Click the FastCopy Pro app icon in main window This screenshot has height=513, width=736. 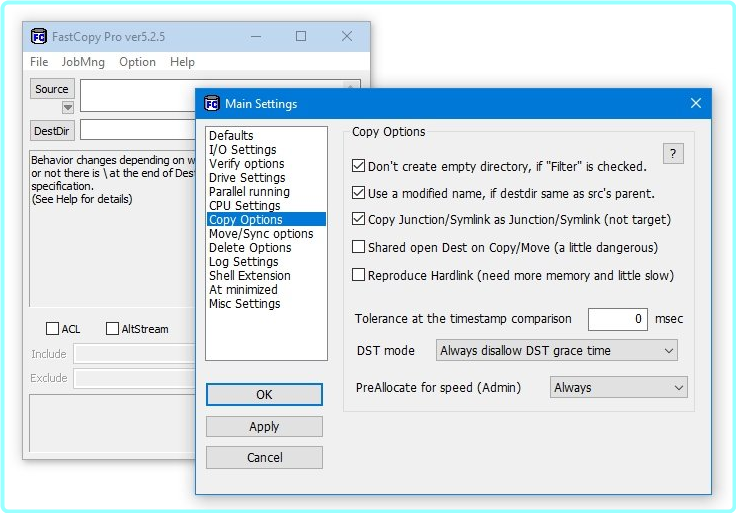39,37
